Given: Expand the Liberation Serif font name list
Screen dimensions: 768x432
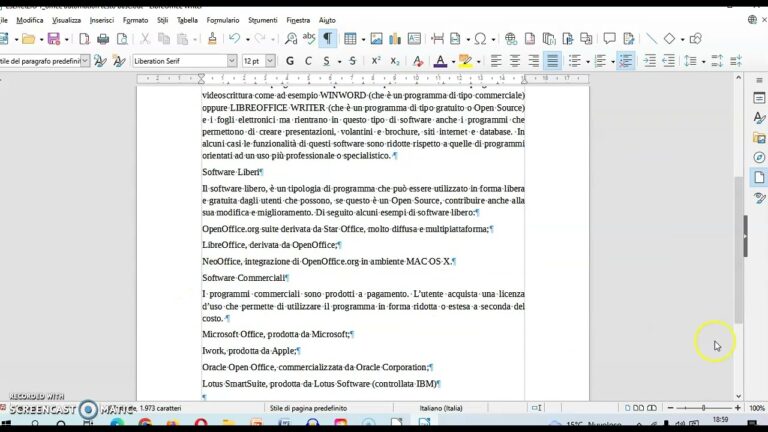Looking at the screenshot, I should (x=232, y=61).
